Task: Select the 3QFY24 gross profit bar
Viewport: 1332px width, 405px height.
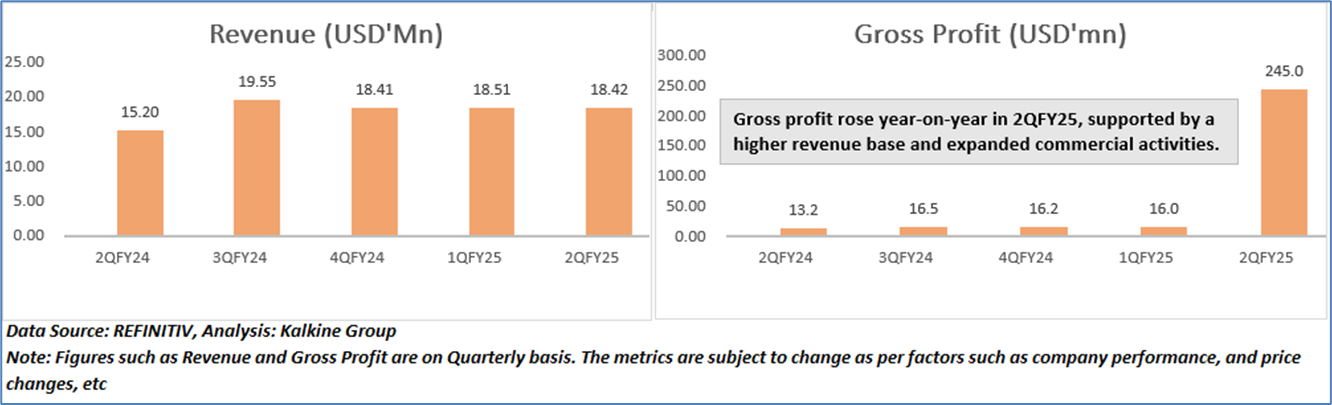Action: (x=923, y=232)
